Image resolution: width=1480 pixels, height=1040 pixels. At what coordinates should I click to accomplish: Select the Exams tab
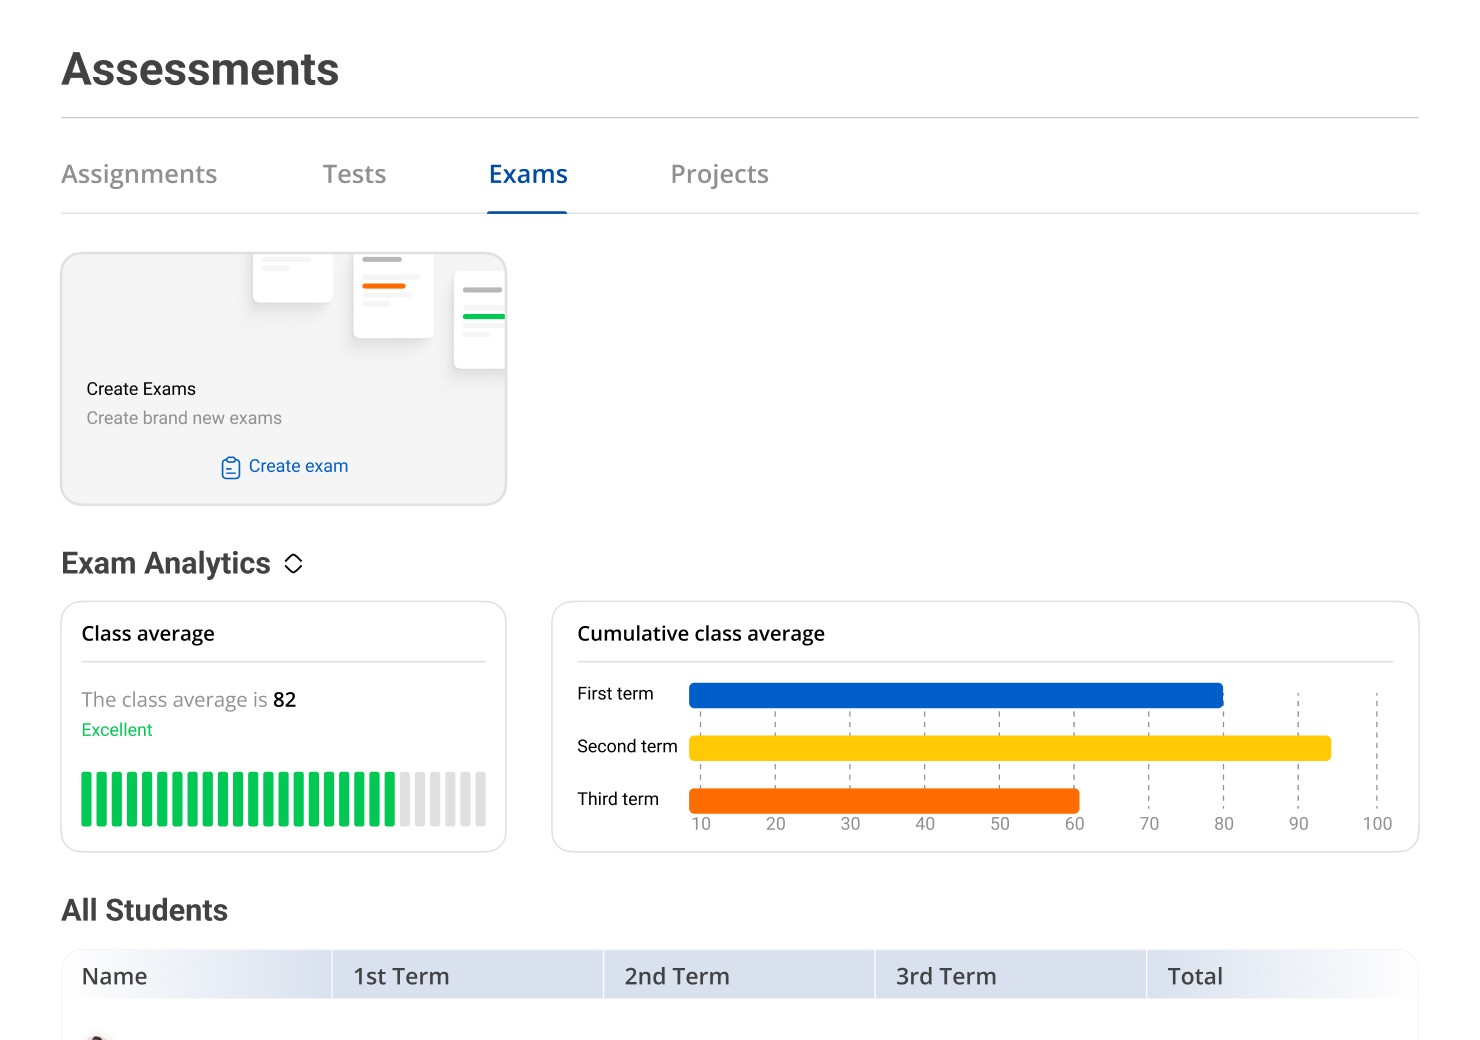pos(528,174)
